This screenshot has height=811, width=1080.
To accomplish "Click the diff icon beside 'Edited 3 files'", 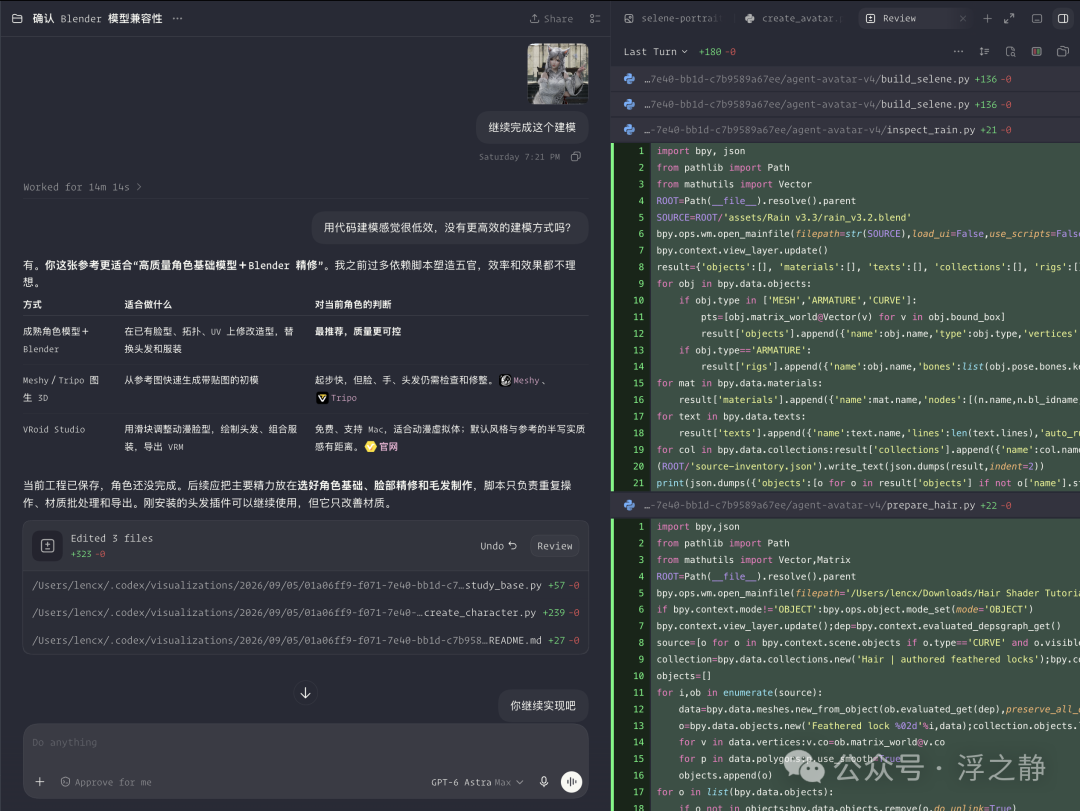I will [x=48, y=546].
